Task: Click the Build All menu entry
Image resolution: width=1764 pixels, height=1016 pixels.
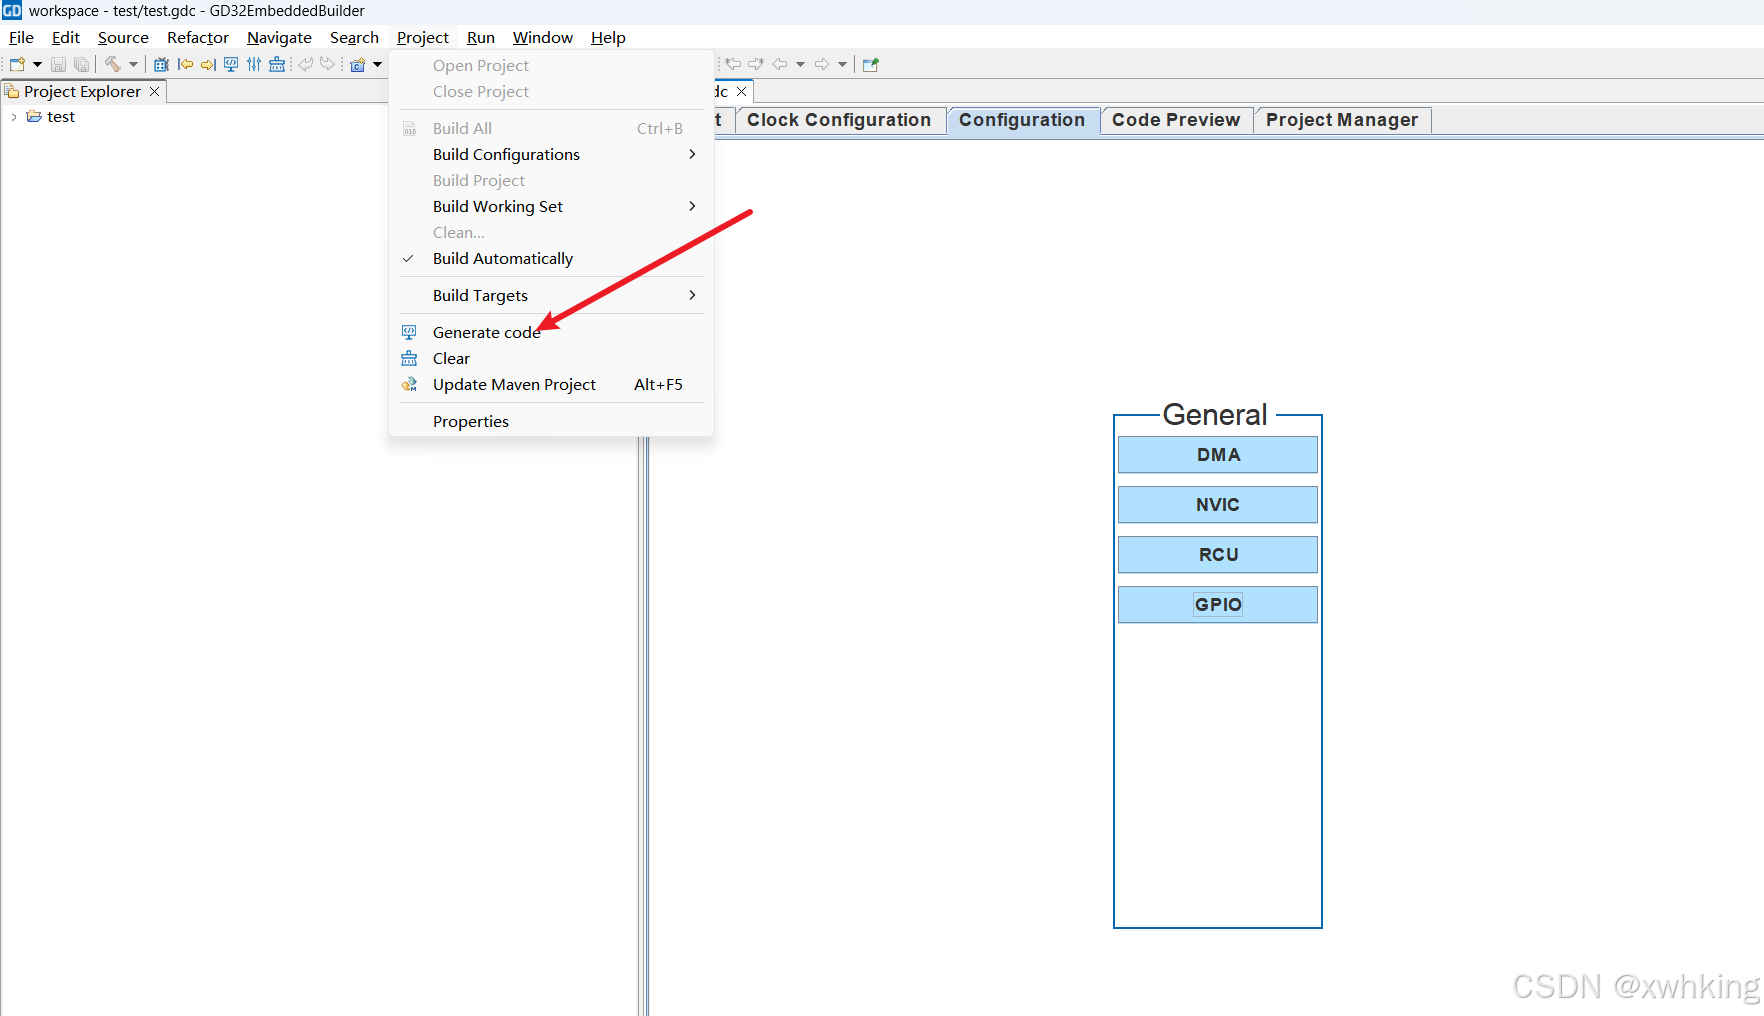Action: tap(551, 128)
